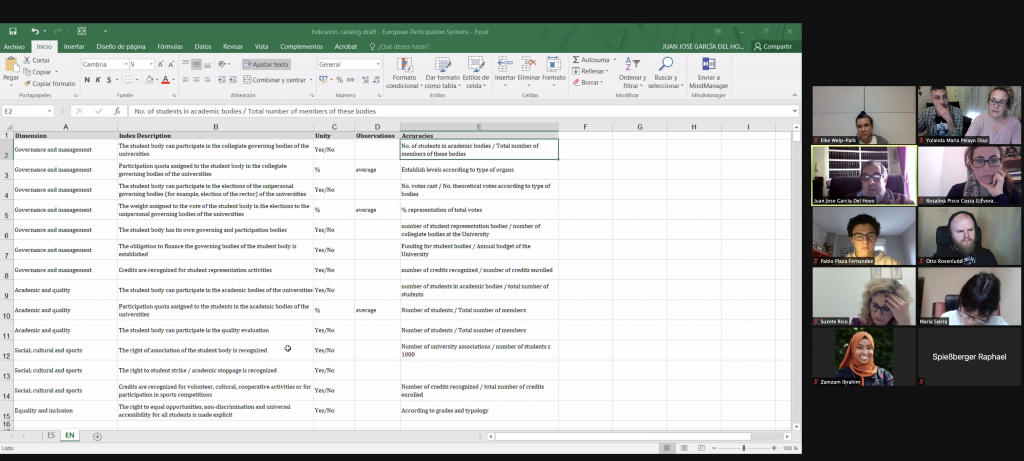Click the percent style icon
Screen dimensions: 1024x461
click(x=340, y=80)
